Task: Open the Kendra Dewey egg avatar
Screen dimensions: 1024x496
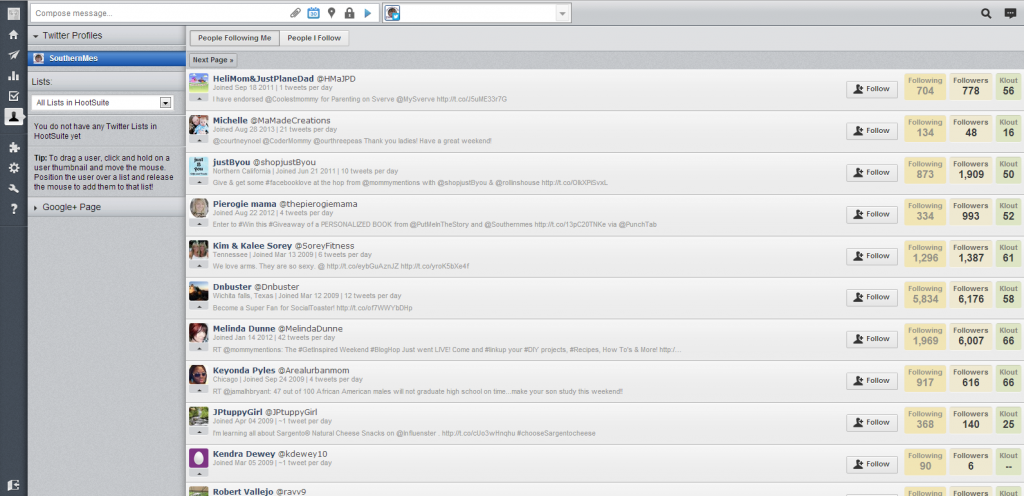Action: [199, 457]
